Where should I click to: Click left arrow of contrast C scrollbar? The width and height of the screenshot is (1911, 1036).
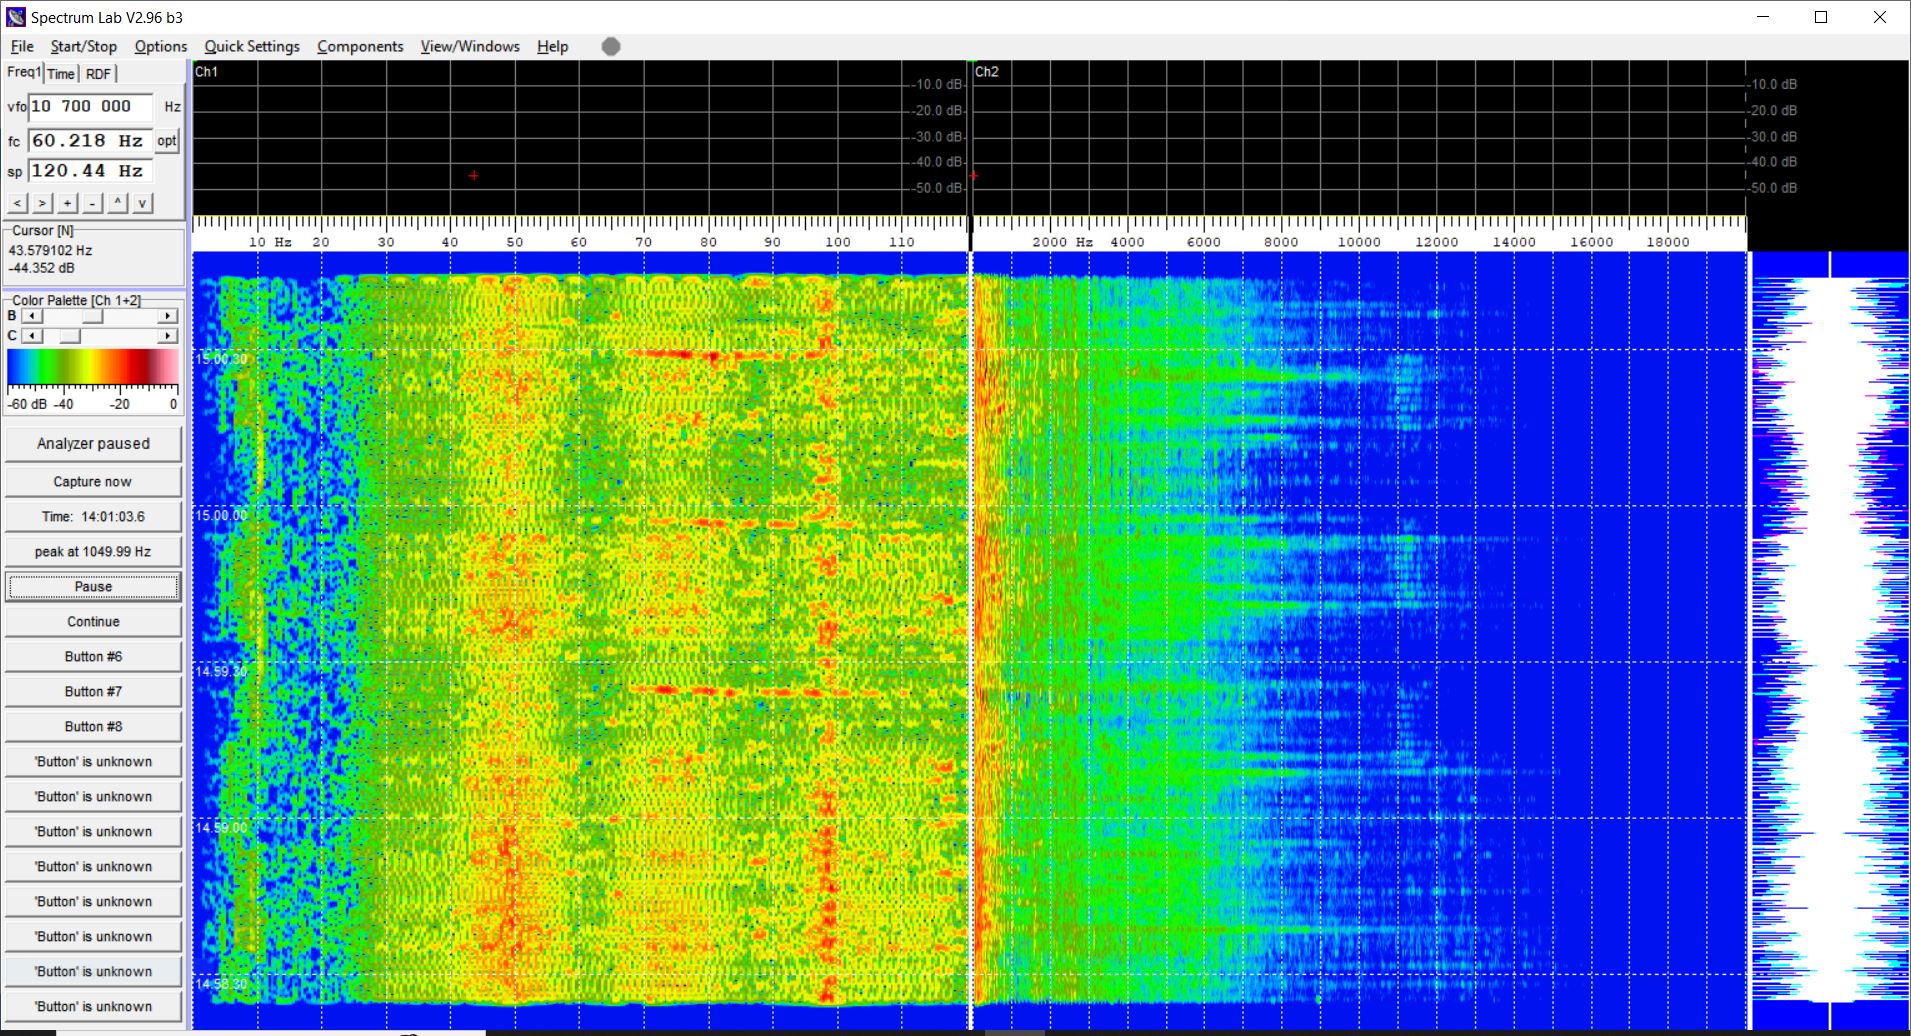(x=32, y=336)
